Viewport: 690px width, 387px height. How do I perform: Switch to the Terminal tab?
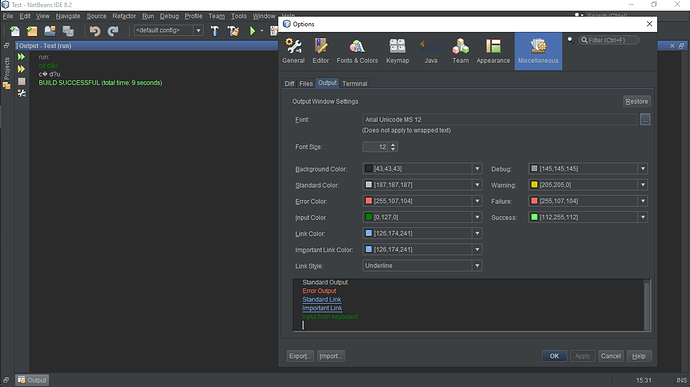pyautogui.click(x=354, y=84)
